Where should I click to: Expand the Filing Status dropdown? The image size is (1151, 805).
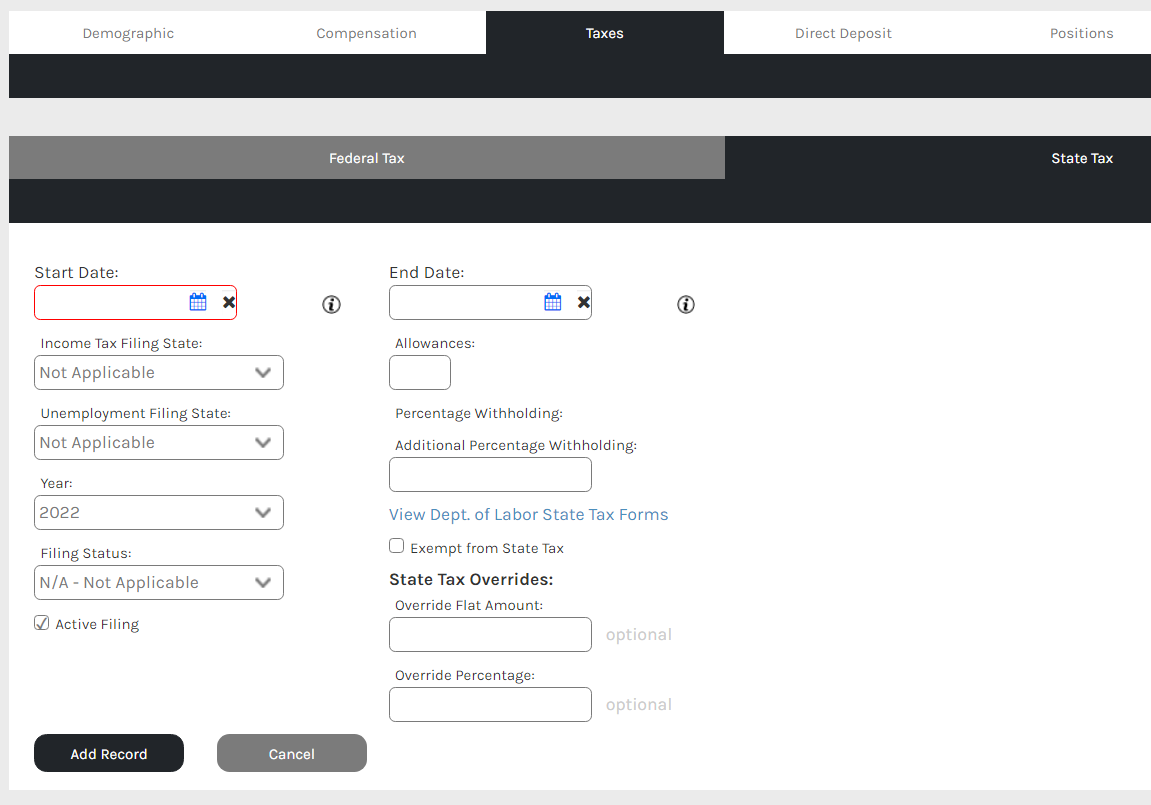[x=159, y=583]
